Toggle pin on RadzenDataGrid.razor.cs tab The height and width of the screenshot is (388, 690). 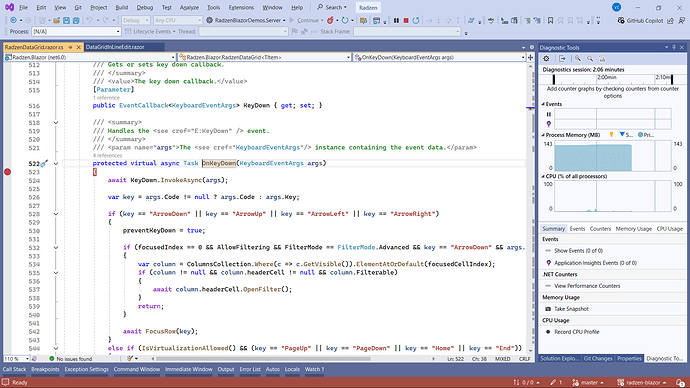pos(70,47)
